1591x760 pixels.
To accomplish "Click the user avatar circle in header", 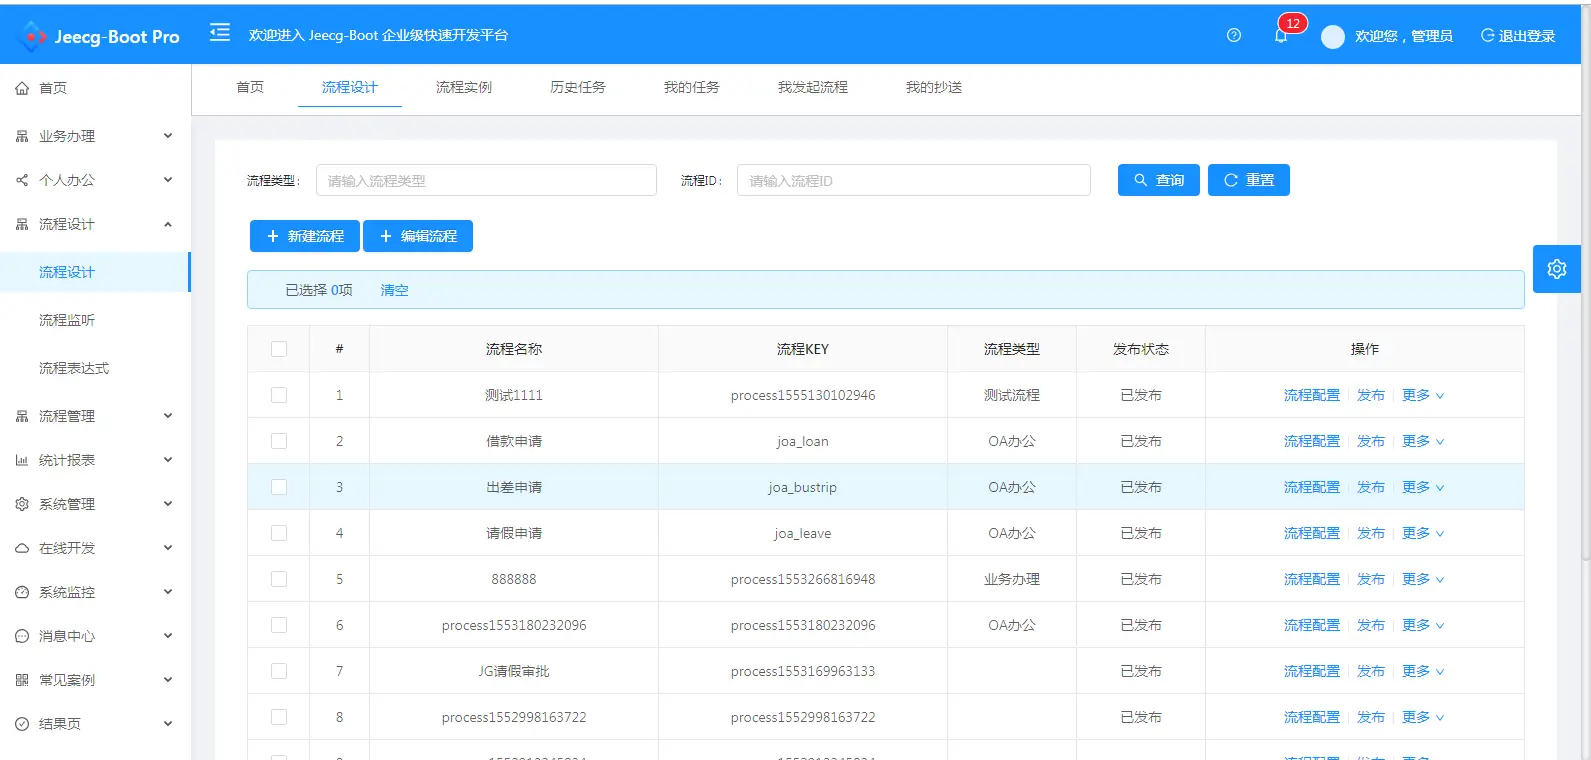I will (x=1333, y=37).
